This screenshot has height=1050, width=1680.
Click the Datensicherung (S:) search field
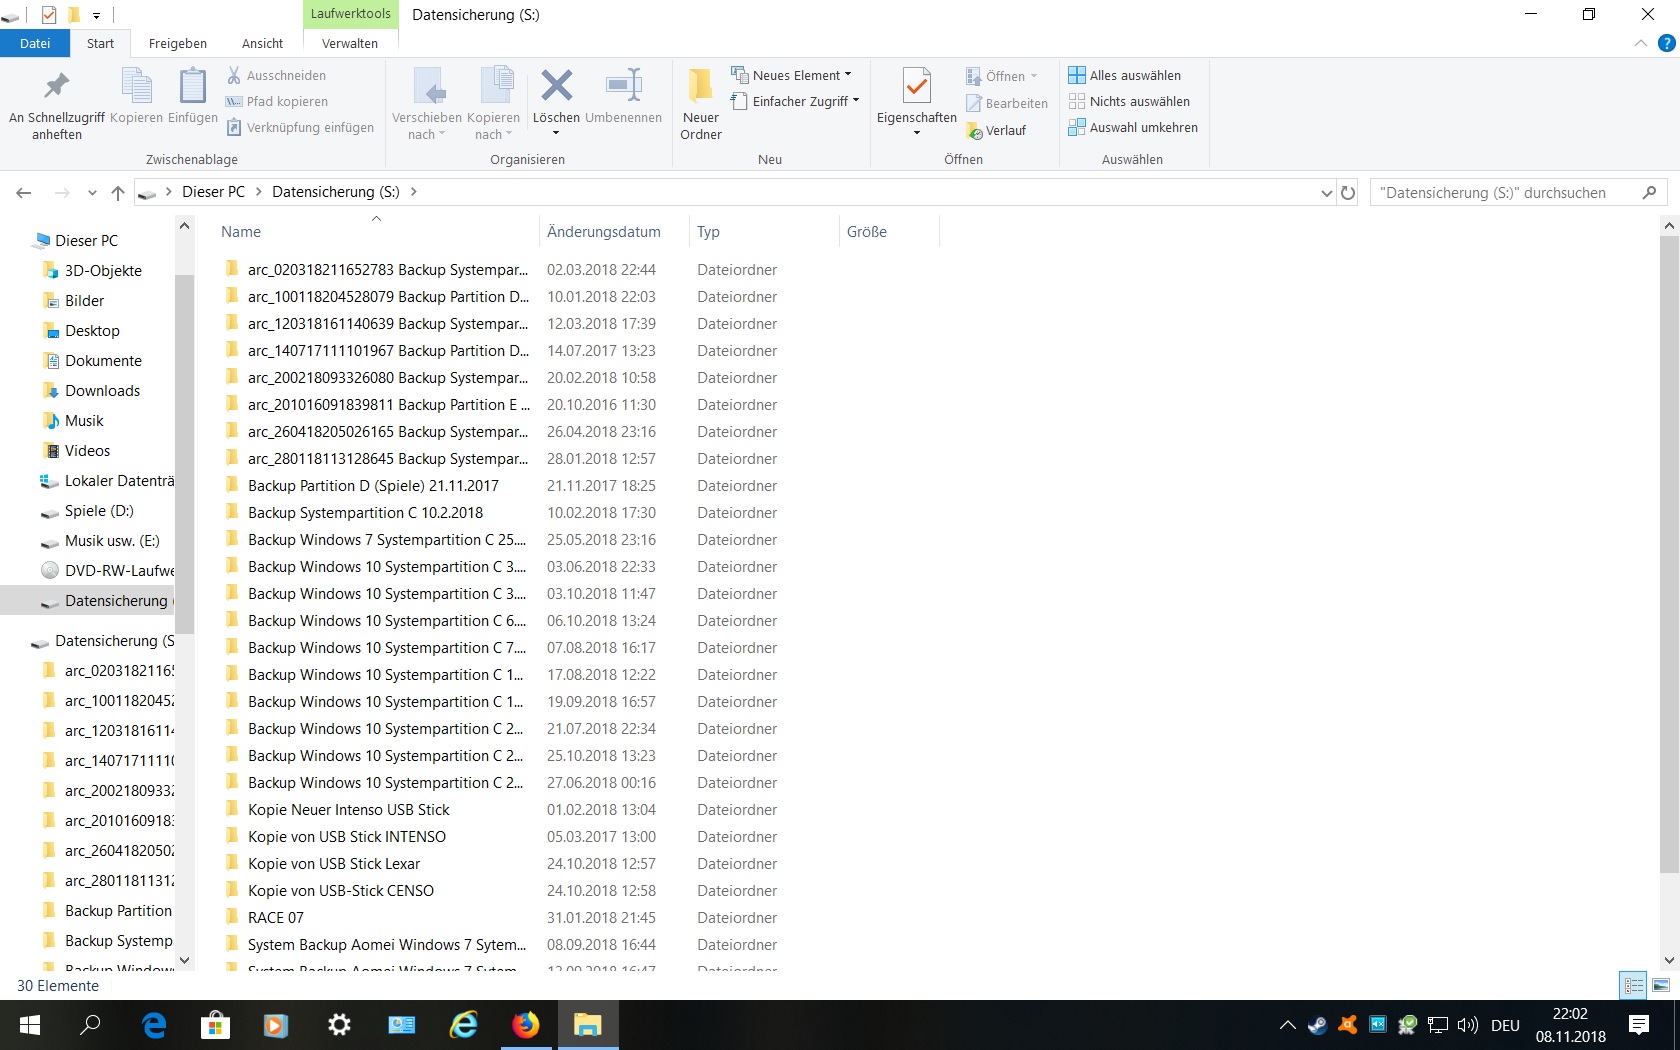pyautogui.click(x=1518, y=192)
